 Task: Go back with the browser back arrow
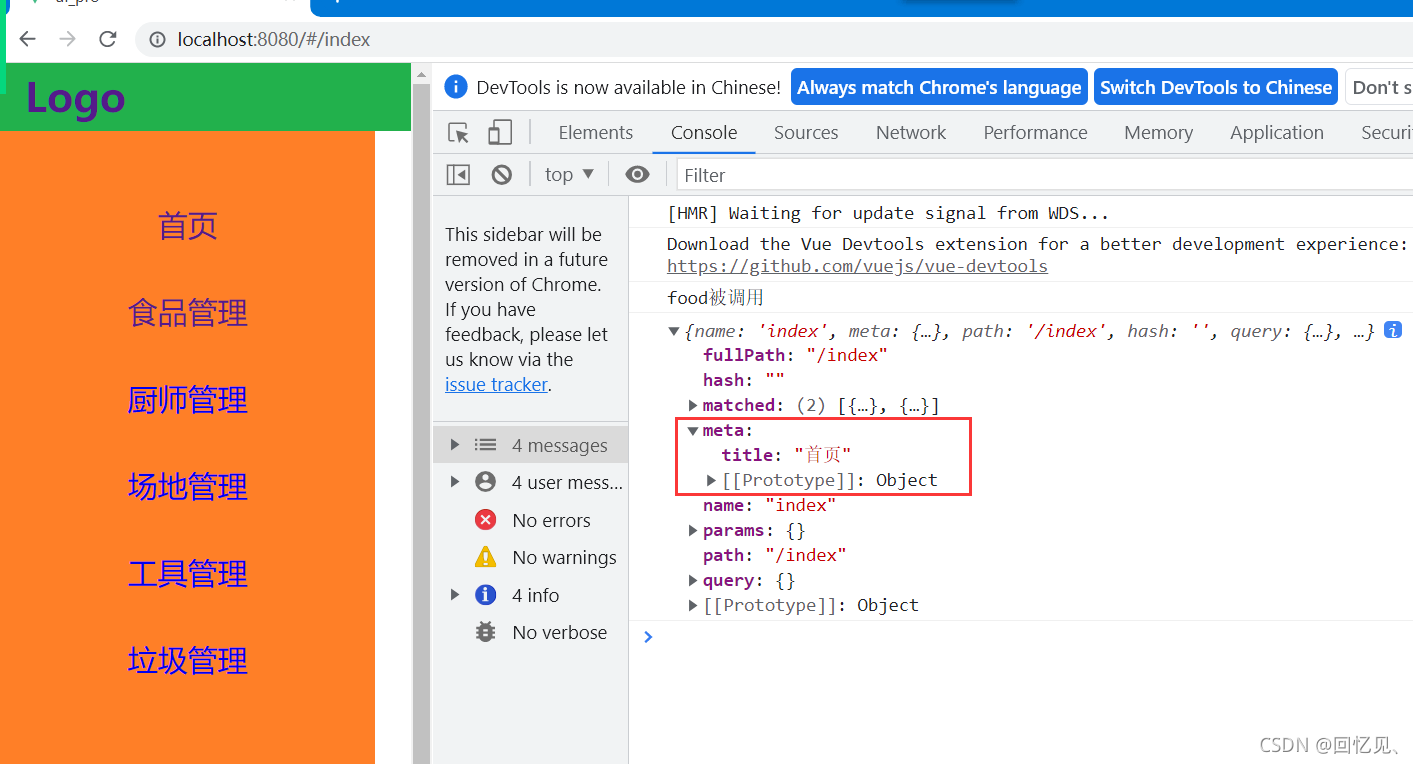[x=27, y=39]
